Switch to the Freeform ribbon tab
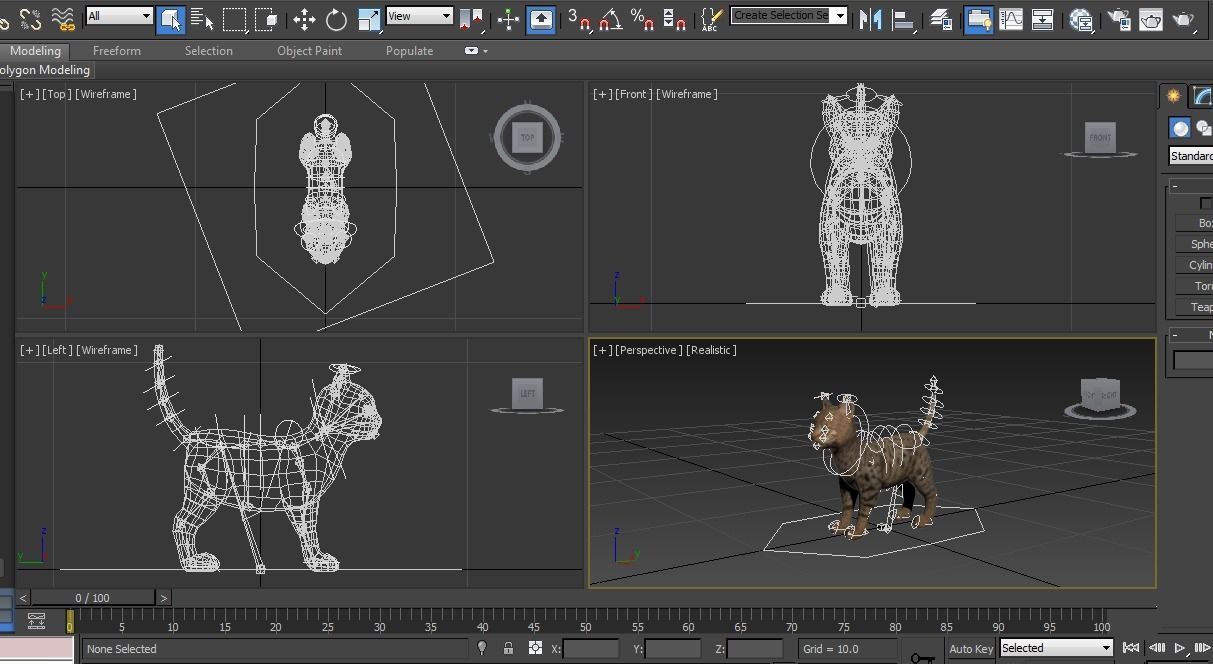Screen dimensions: 1213x664 pyautogui.click(x=117, y=51)
